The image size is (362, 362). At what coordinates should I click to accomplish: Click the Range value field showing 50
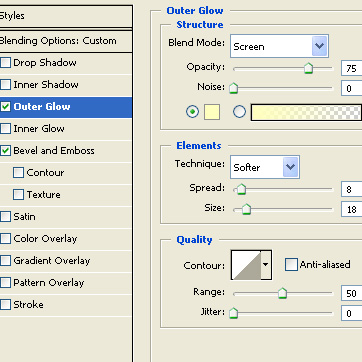tap(352, 293)
